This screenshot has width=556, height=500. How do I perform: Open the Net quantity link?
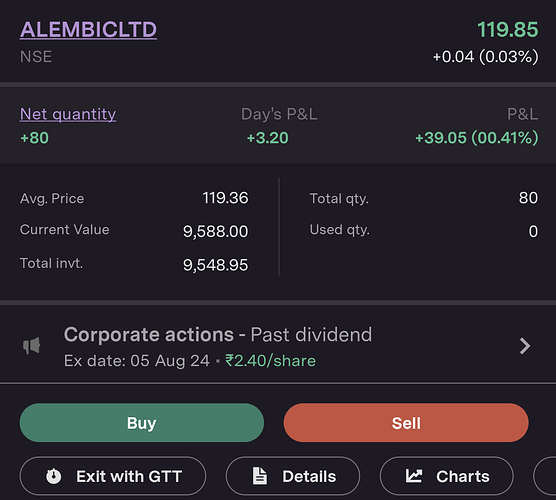68,114
